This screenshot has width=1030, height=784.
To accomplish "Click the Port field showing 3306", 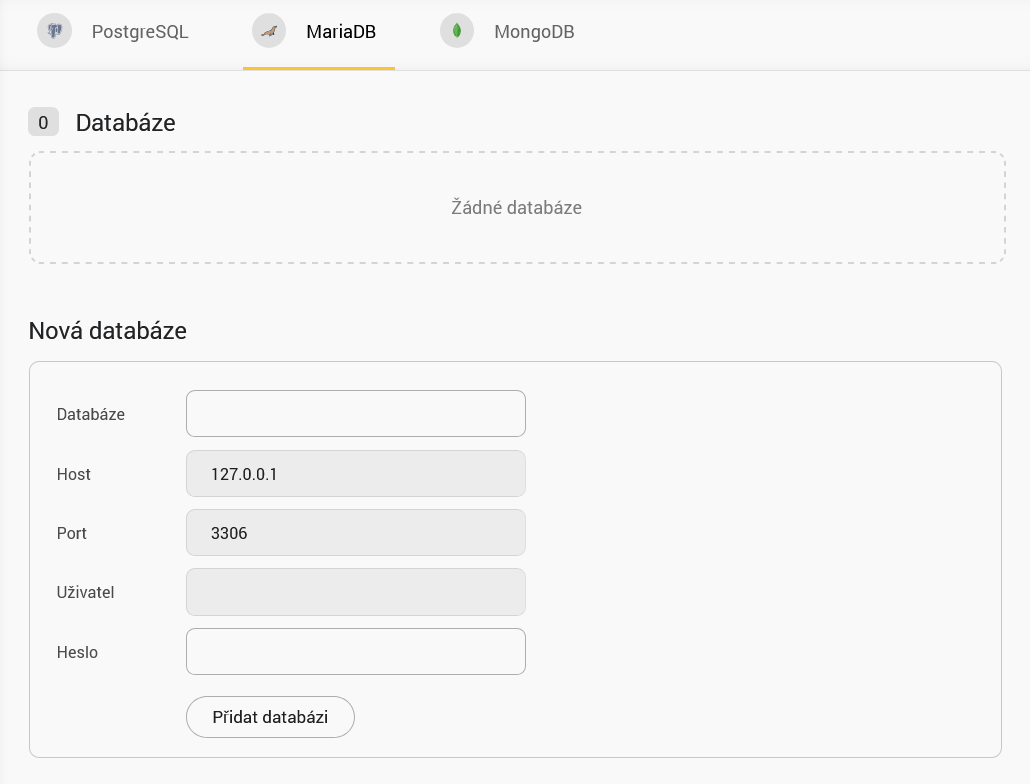I will (356, 533).
